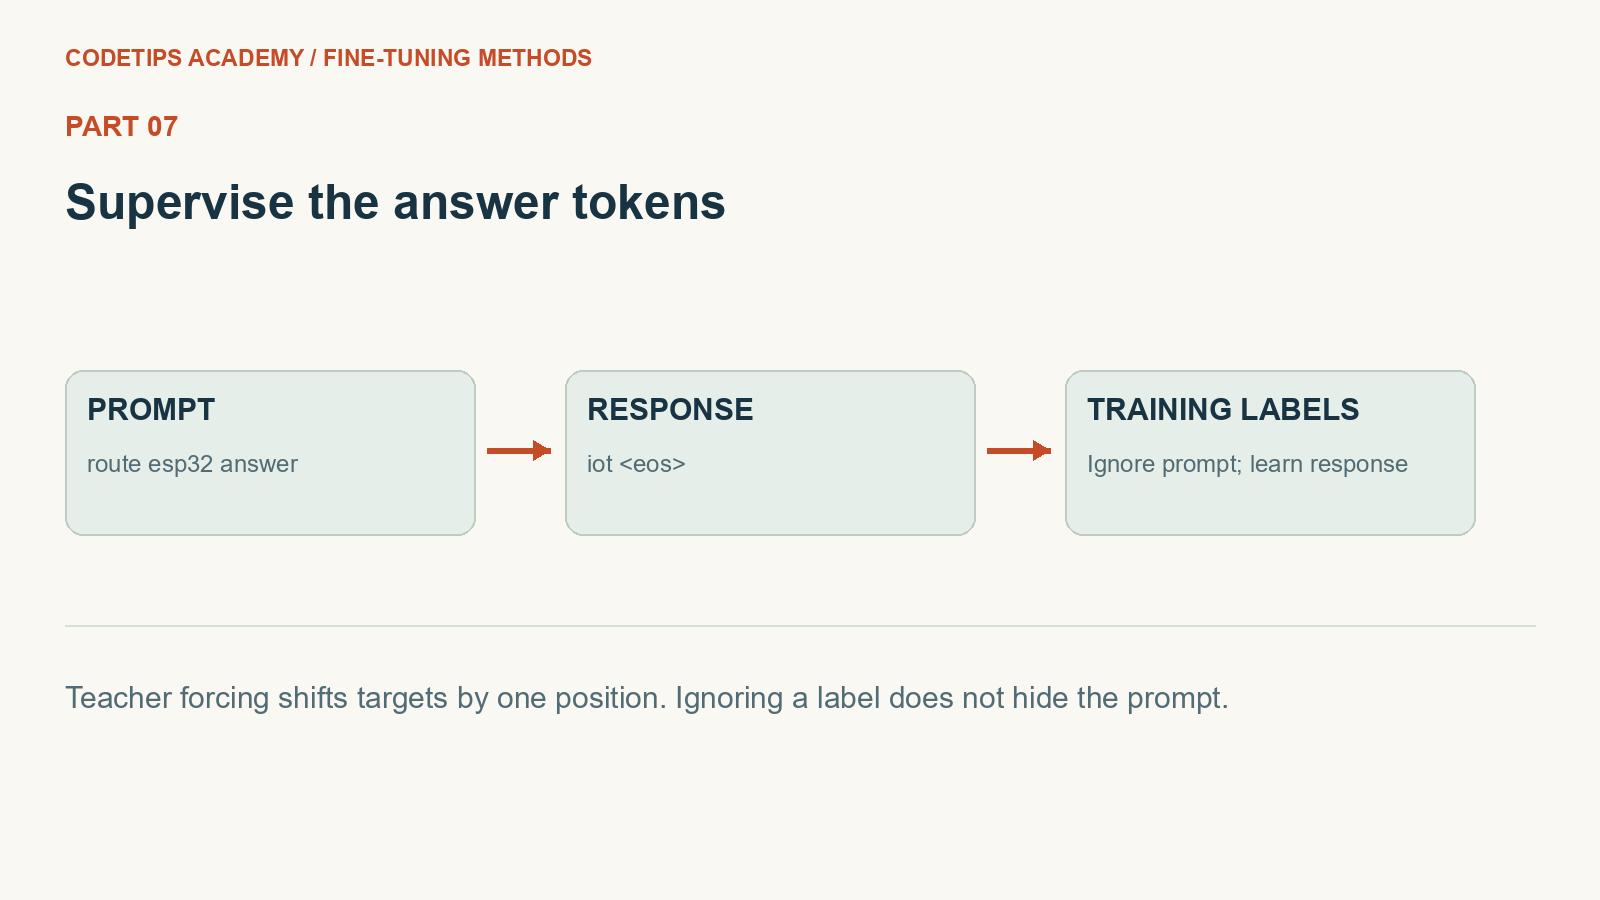Click '<eos>' token in RESPONSE card
Viewport: 1600px width, 900px height.
(x=652, y=464)
